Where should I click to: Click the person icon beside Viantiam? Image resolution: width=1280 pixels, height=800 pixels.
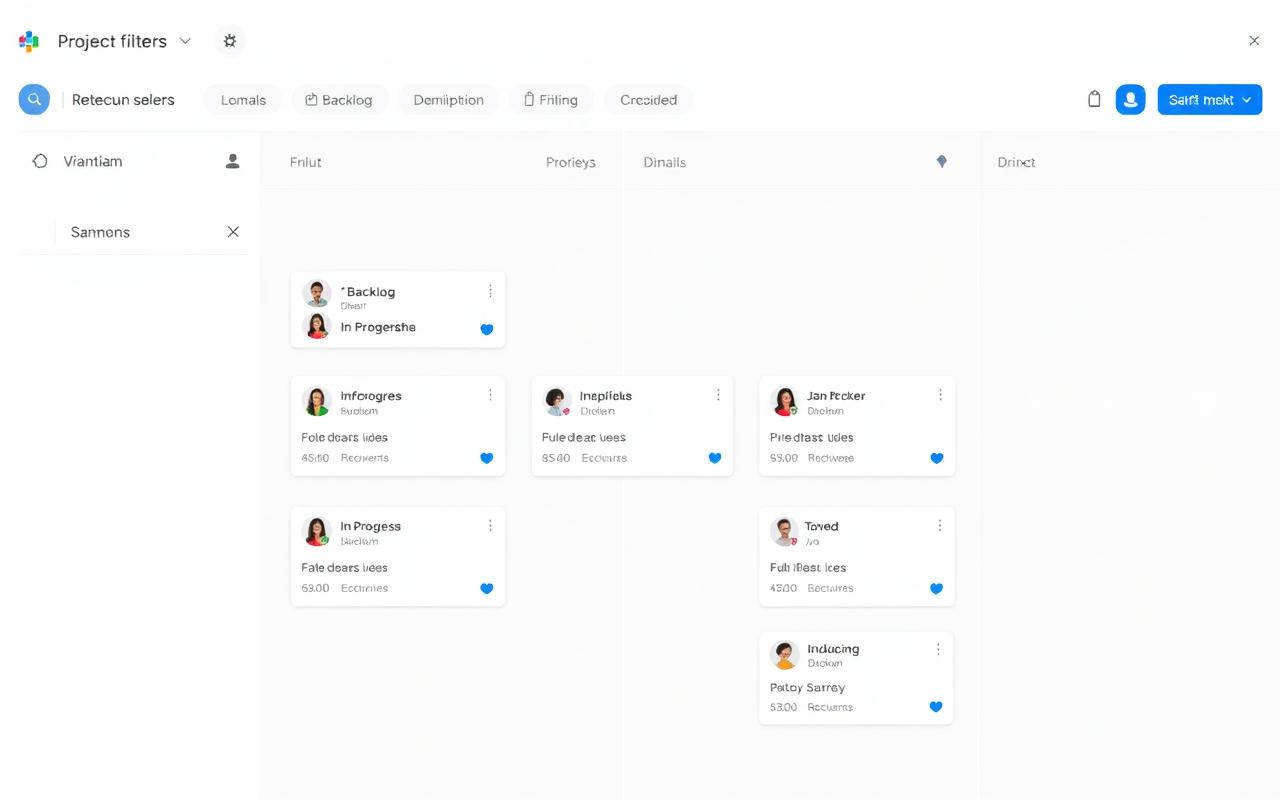(233, 161)
